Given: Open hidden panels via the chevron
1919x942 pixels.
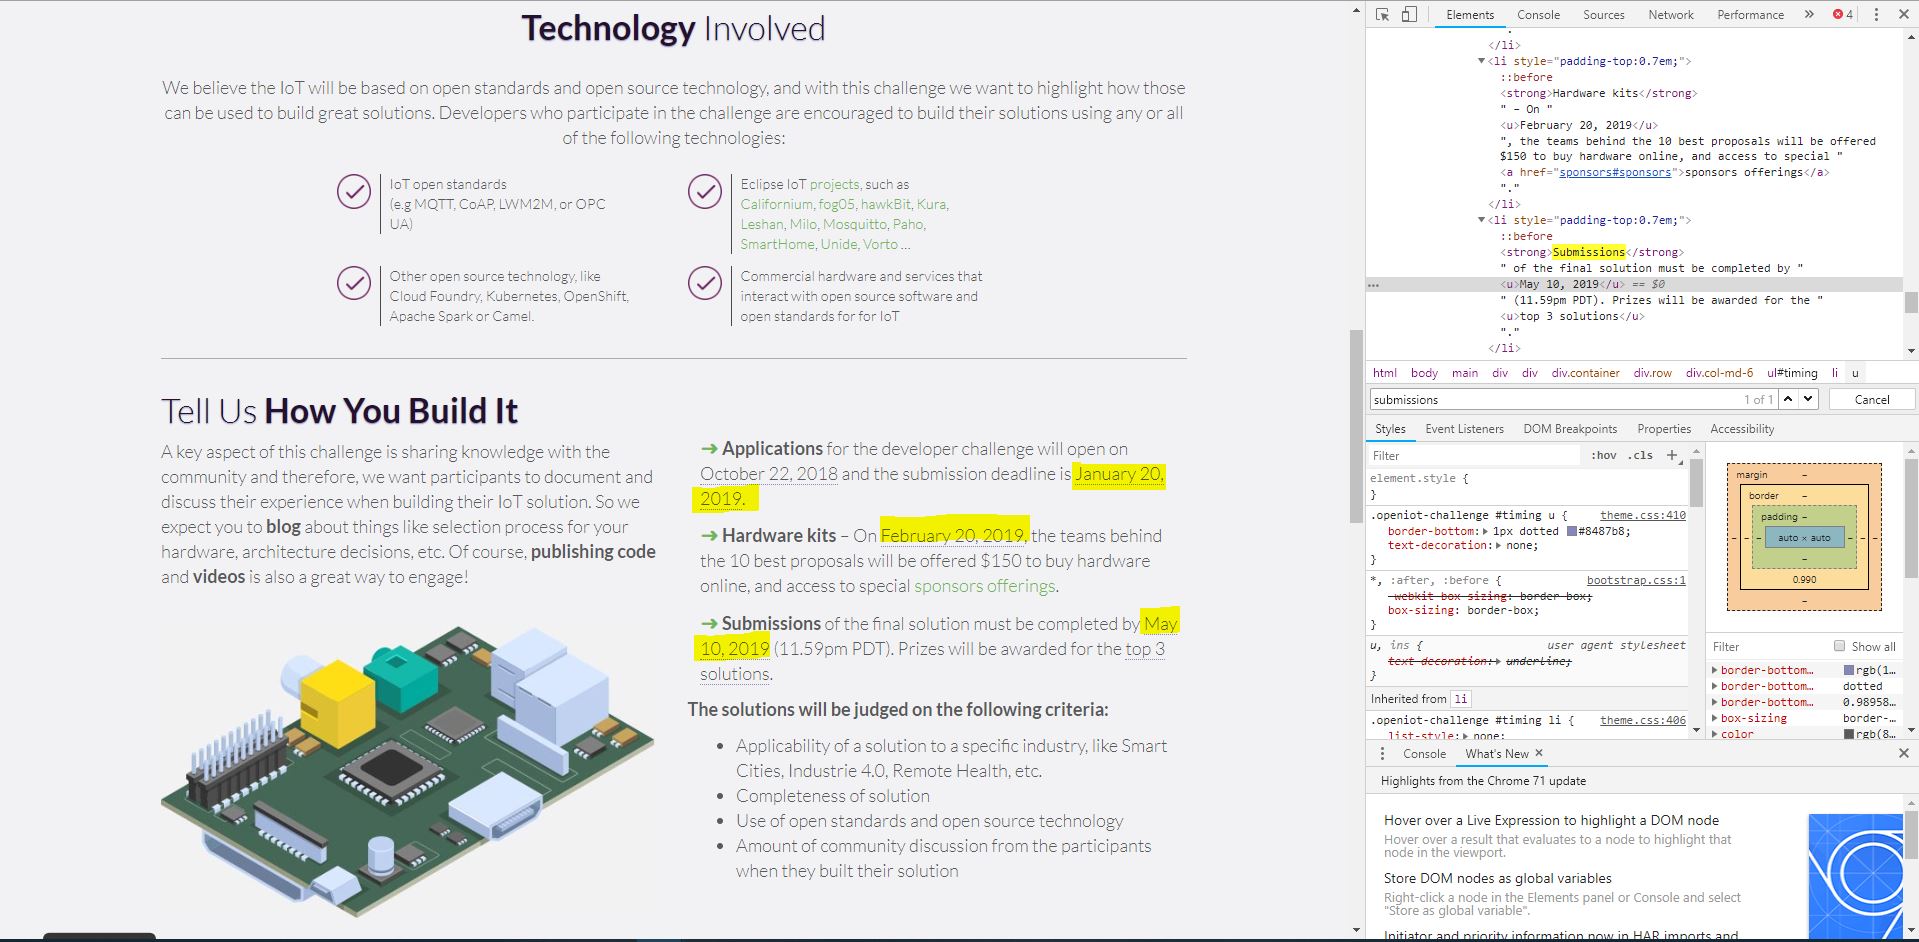Looking at the screenshot, I should click(1810, 14).
